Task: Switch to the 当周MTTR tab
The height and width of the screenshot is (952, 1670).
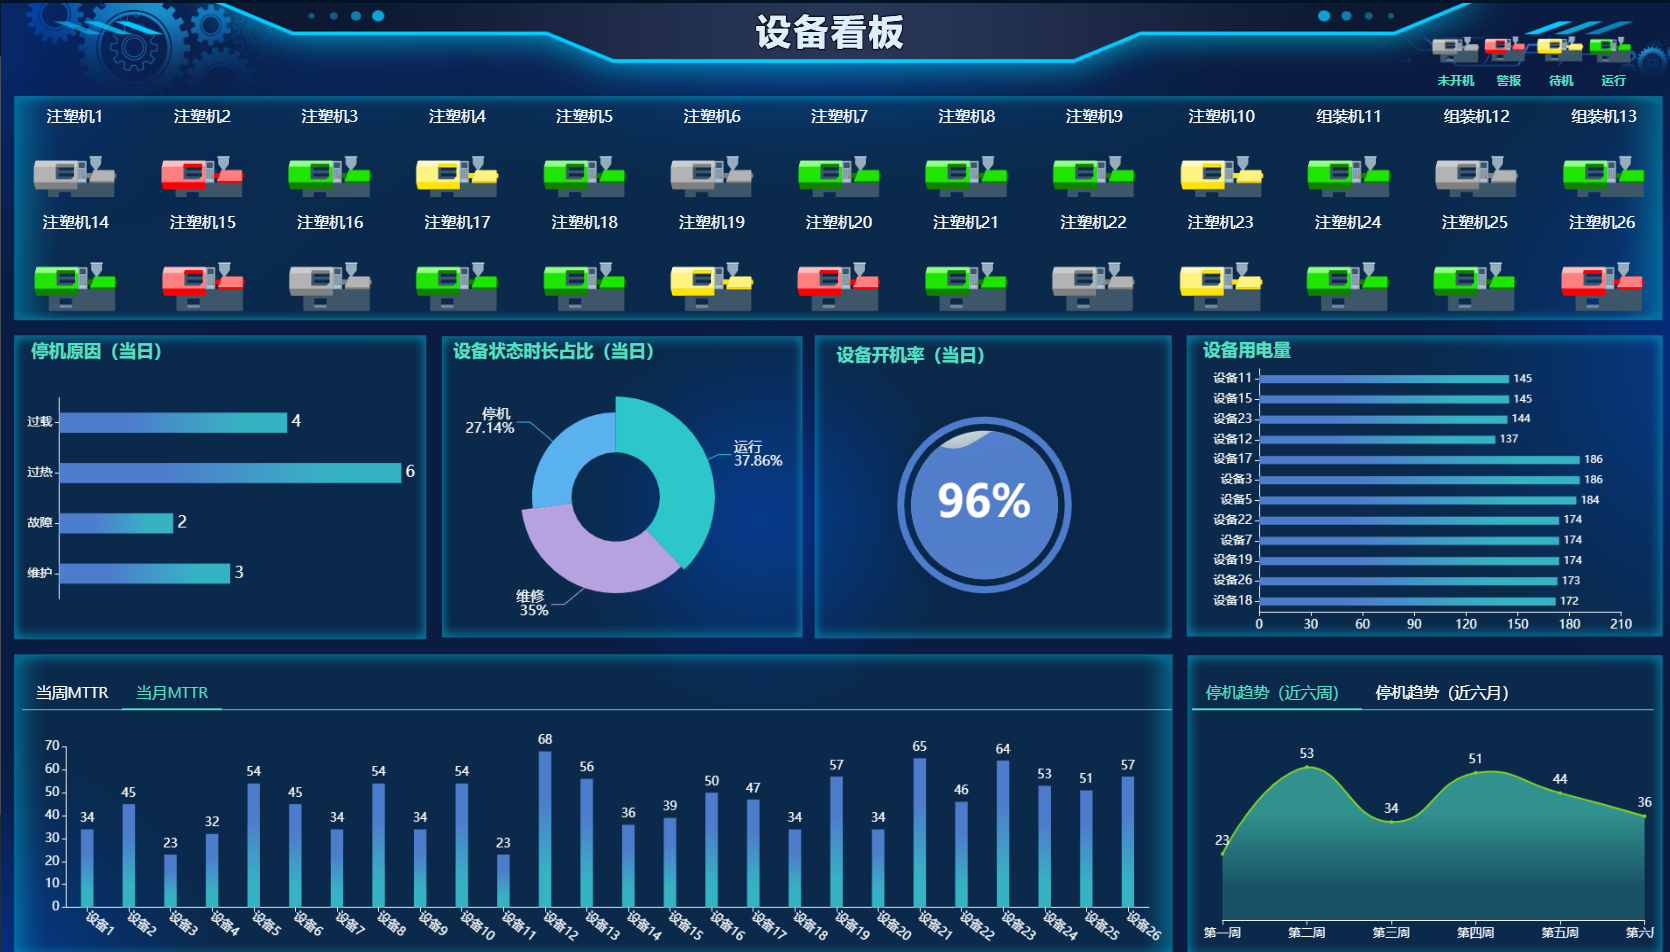Action: tap(72, 692)
